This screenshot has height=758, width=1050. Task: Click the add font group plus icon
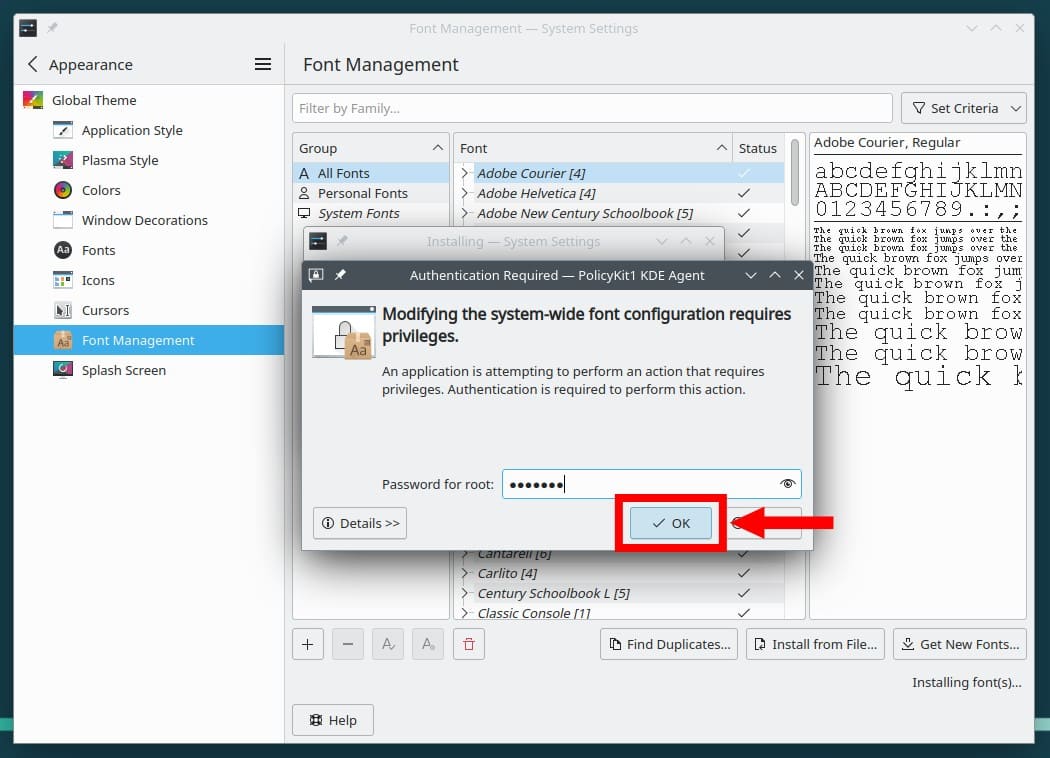pyautogui.click(x=307, y=644)
